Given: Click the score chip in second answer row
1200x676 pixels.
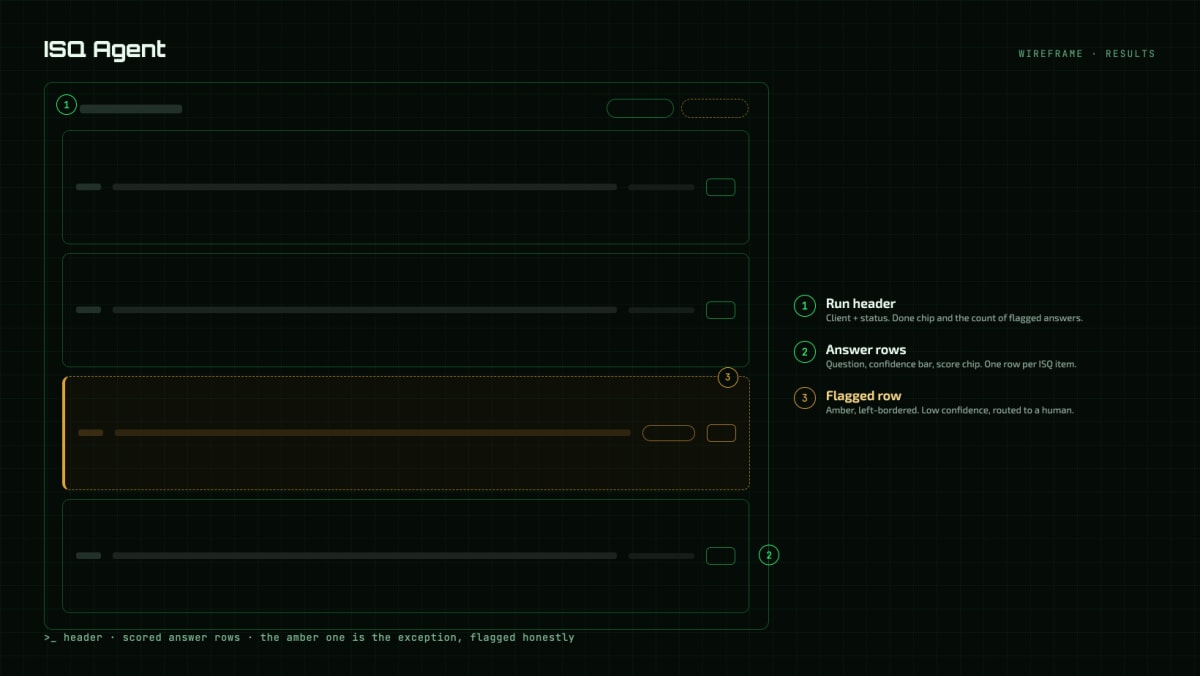Looking at the screenshot, I should click(721, 310).
